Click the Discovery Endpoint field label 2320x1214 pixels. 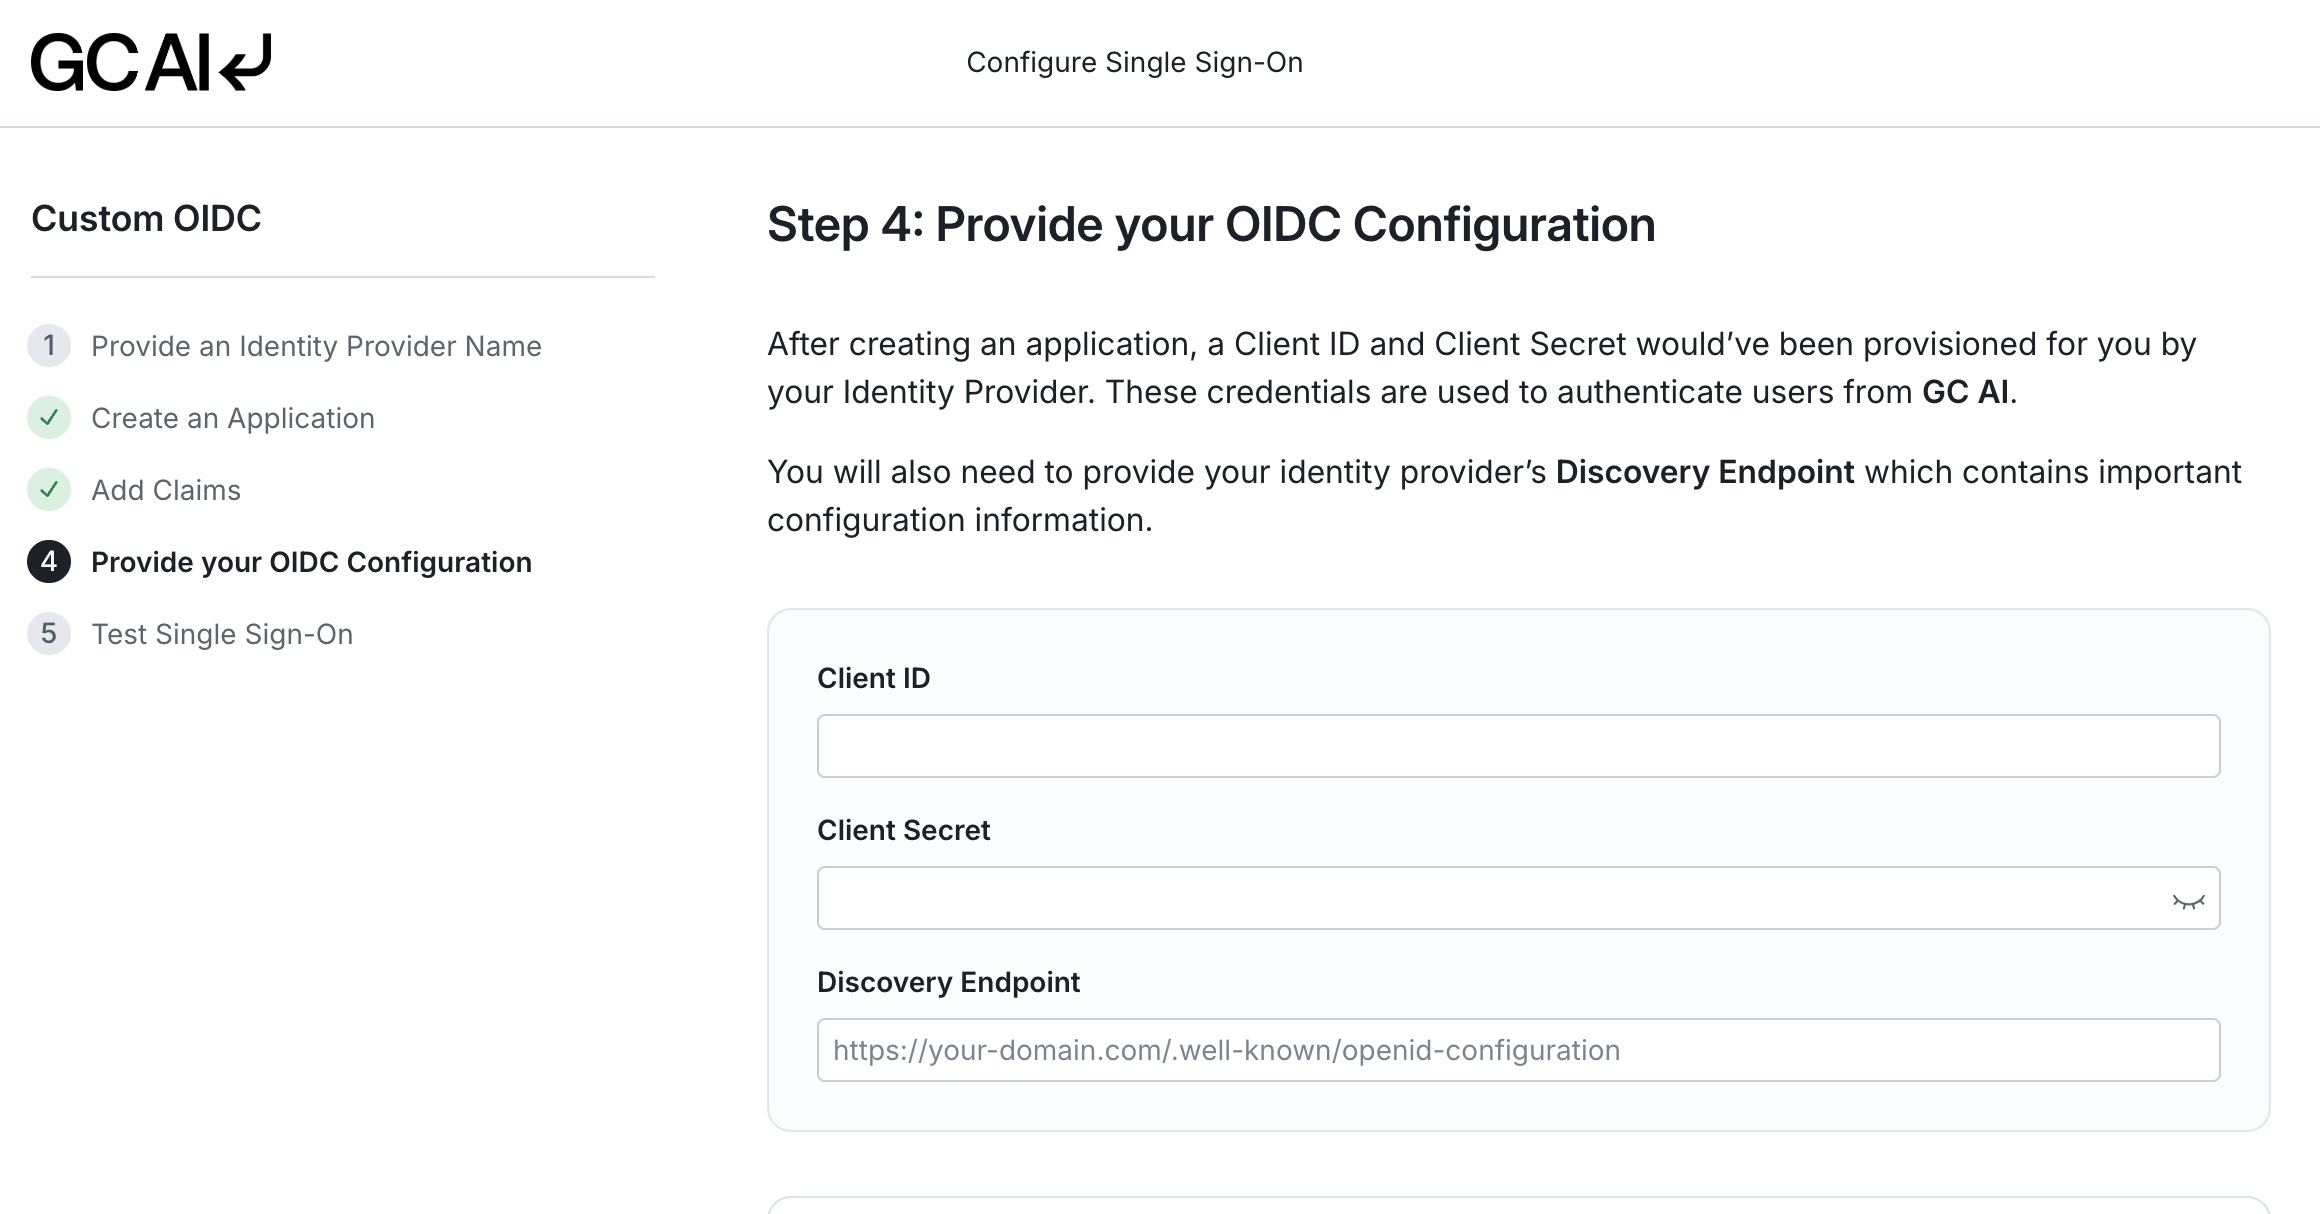[x=948, y=982]
